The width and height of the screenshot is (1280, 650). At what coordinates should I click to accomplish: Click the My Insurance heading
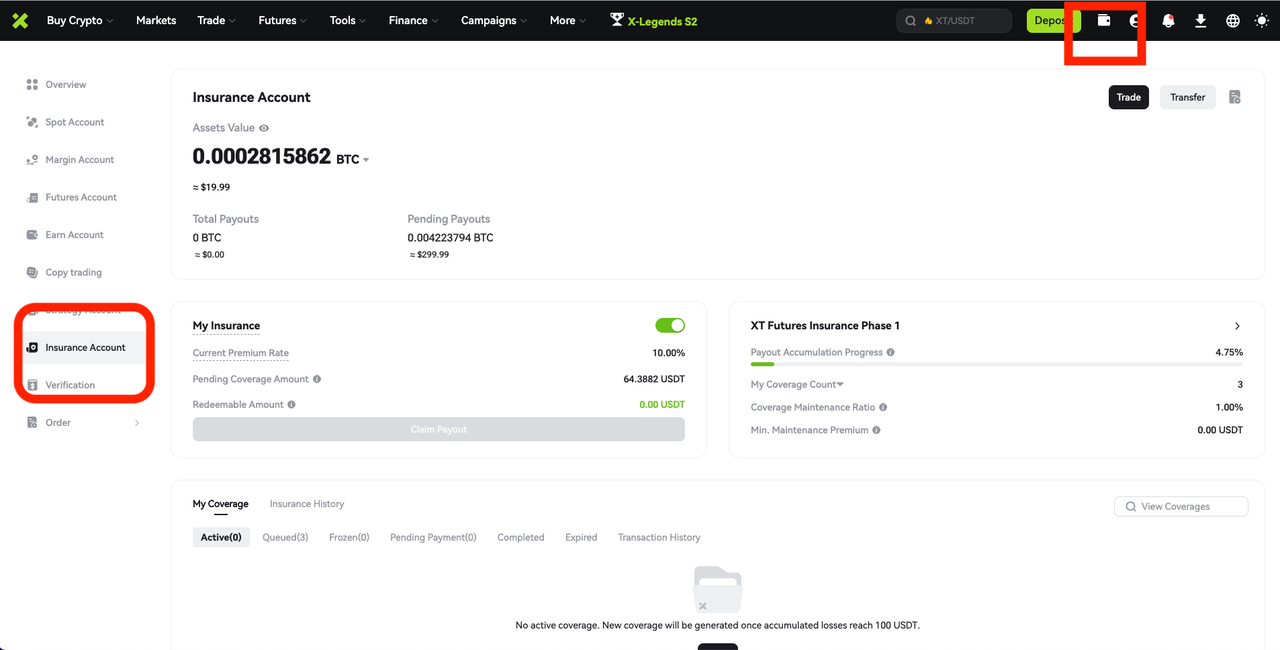pyautogui.click(x=226, y=326)
